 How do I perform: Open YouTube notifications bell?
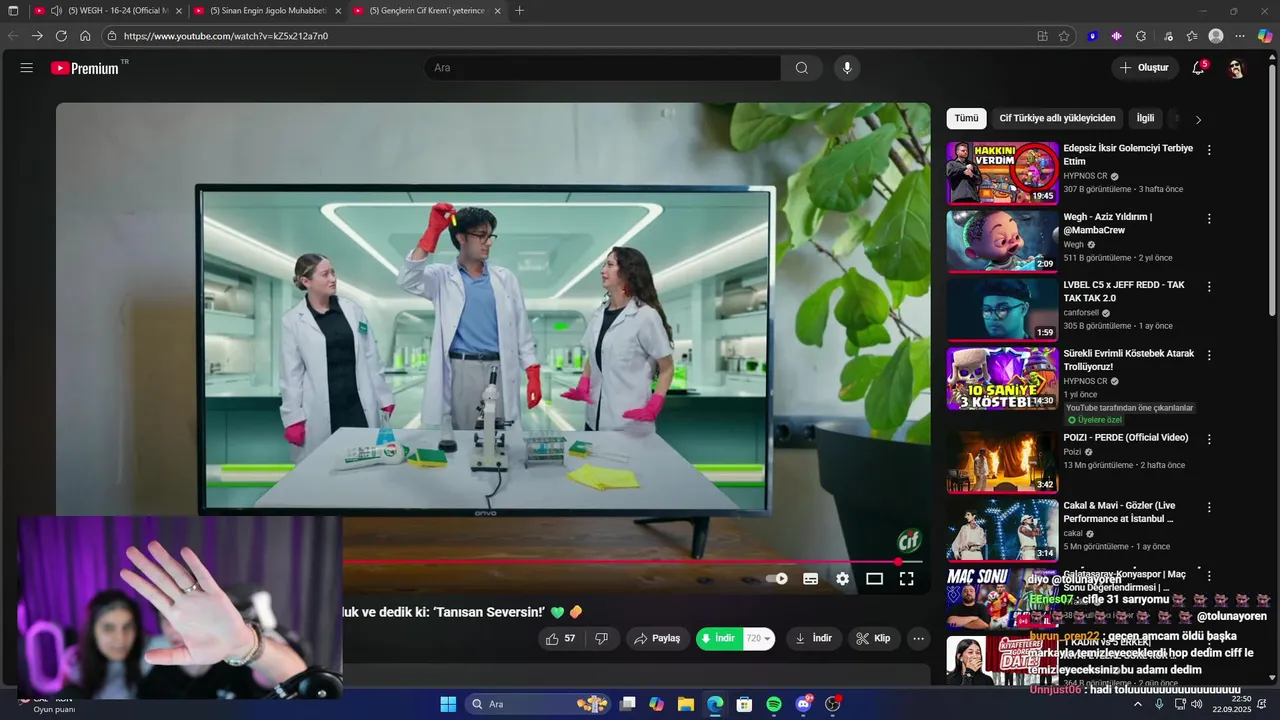coord(1198,68)
